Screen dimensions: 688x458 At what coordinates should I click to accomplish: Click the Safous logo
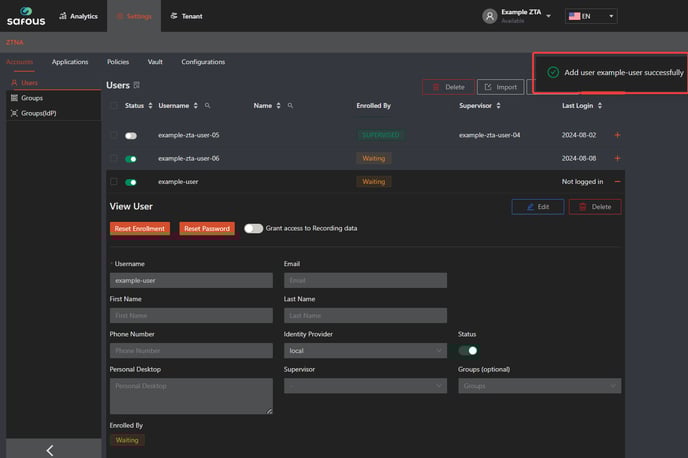click(x=24, y=15)
